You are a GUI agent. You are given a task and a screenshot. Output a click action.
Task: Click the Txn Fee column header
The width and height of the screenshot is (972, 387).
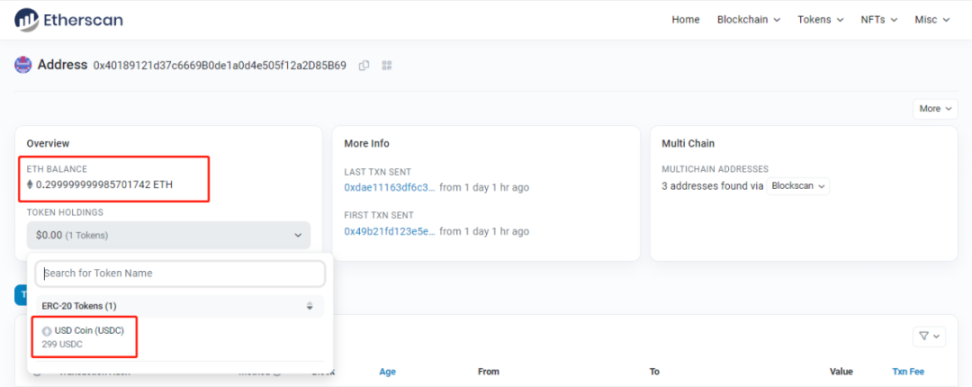[x=908, y=371]
